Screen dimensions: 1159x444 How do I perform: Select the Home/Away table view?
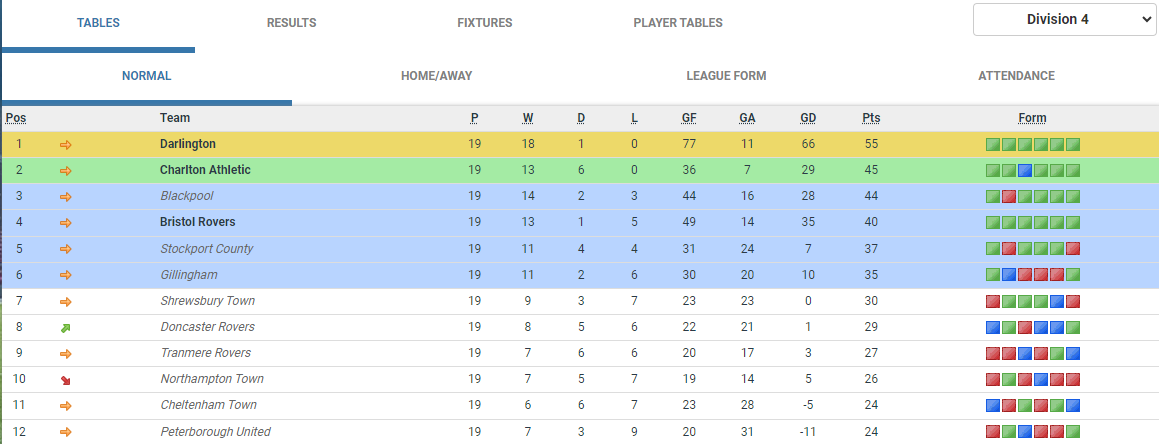pos(437,76)
